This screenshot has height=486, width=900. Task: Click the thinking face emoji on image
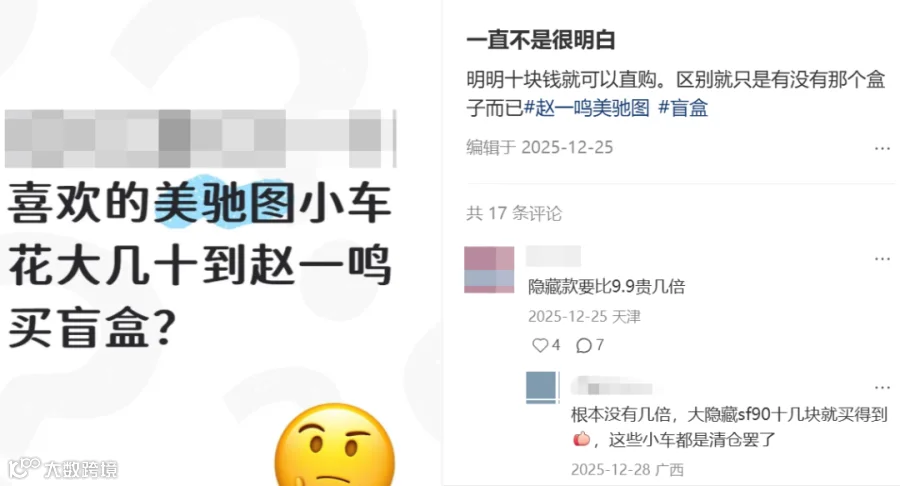coord(335,445)
